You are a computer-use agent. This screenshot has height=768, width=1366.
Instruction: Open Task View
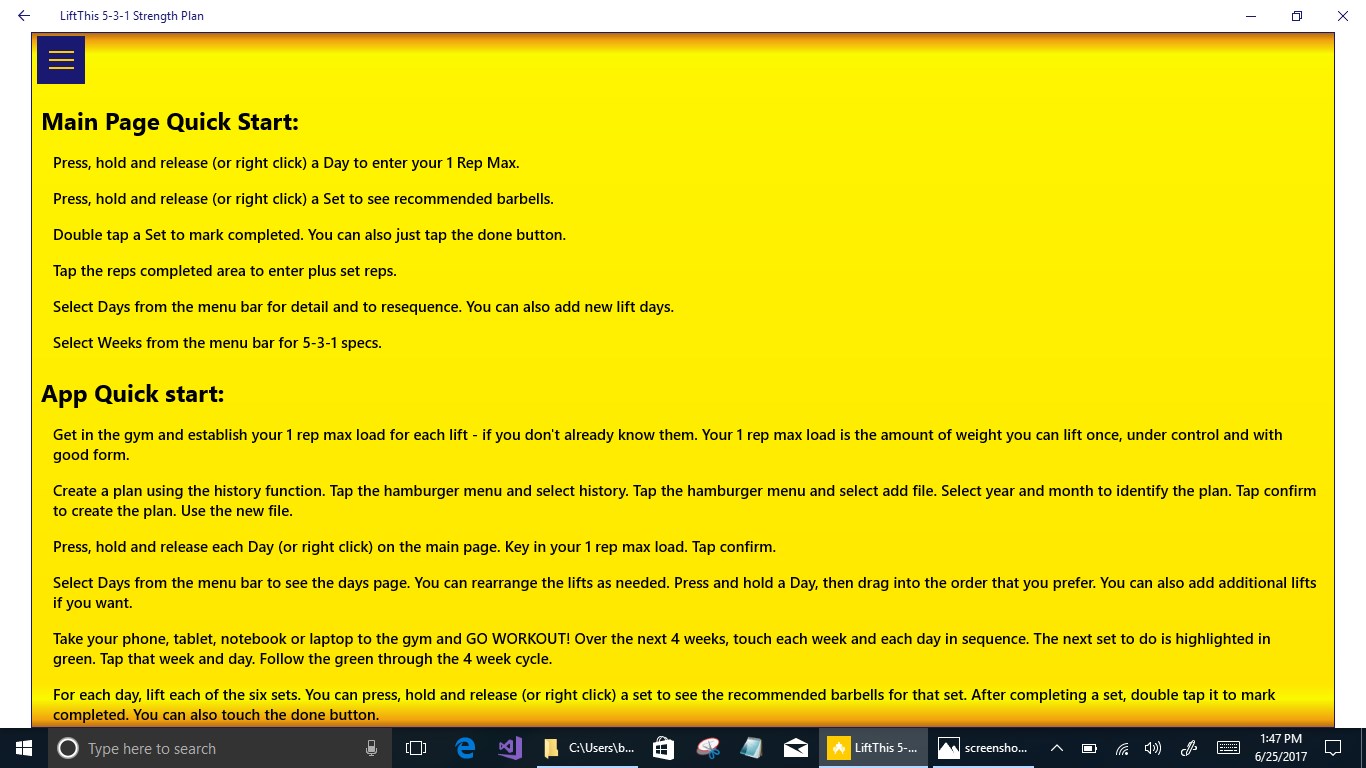click(415, 748)
